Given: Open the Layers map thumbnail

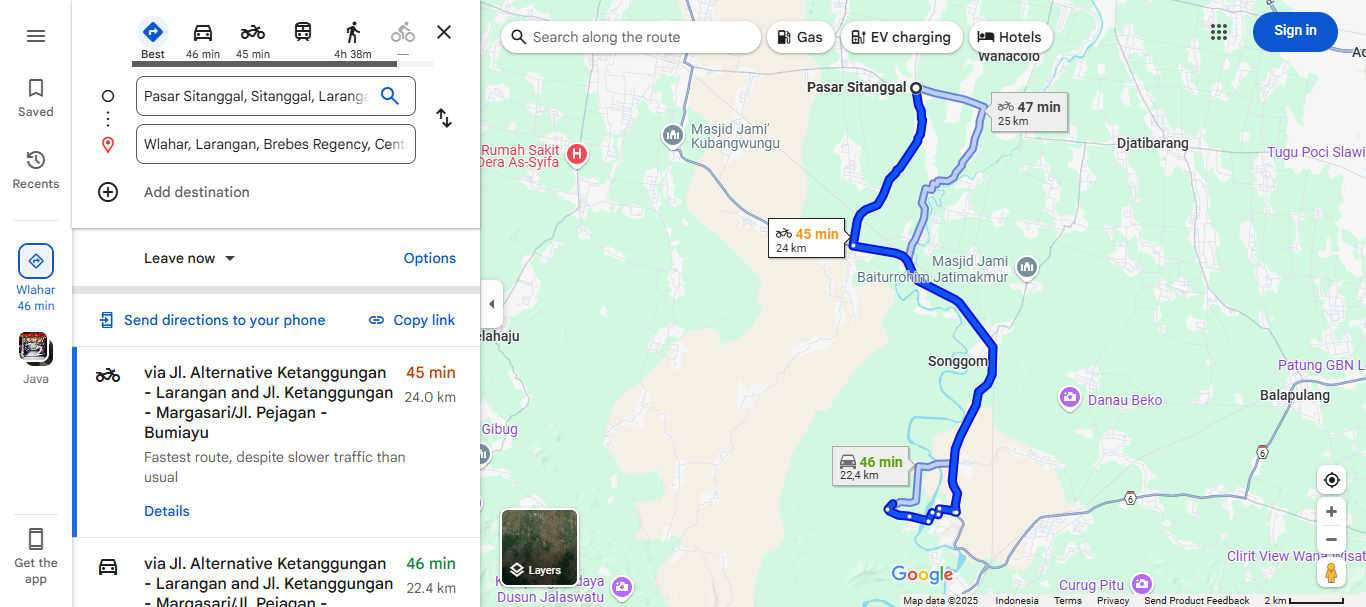Looking at the screenshot, I should 539,547.
